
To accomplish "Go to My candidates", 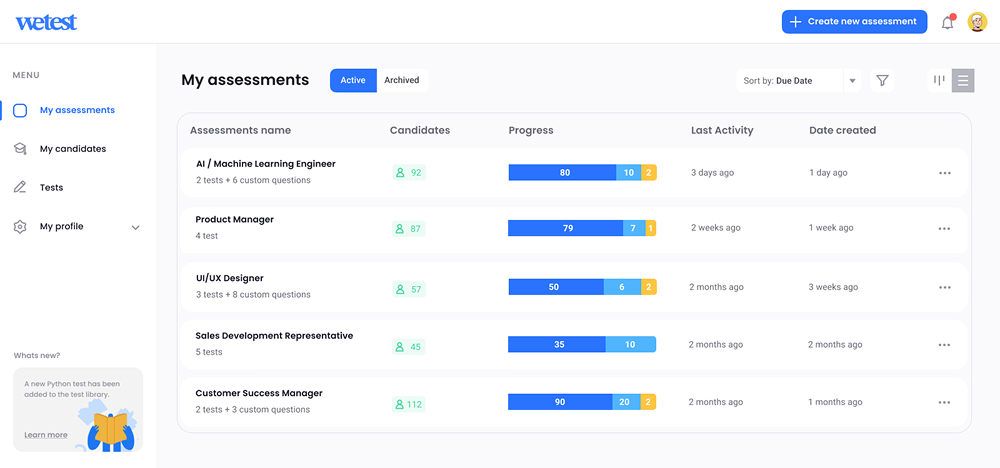I will click(73, 149).
